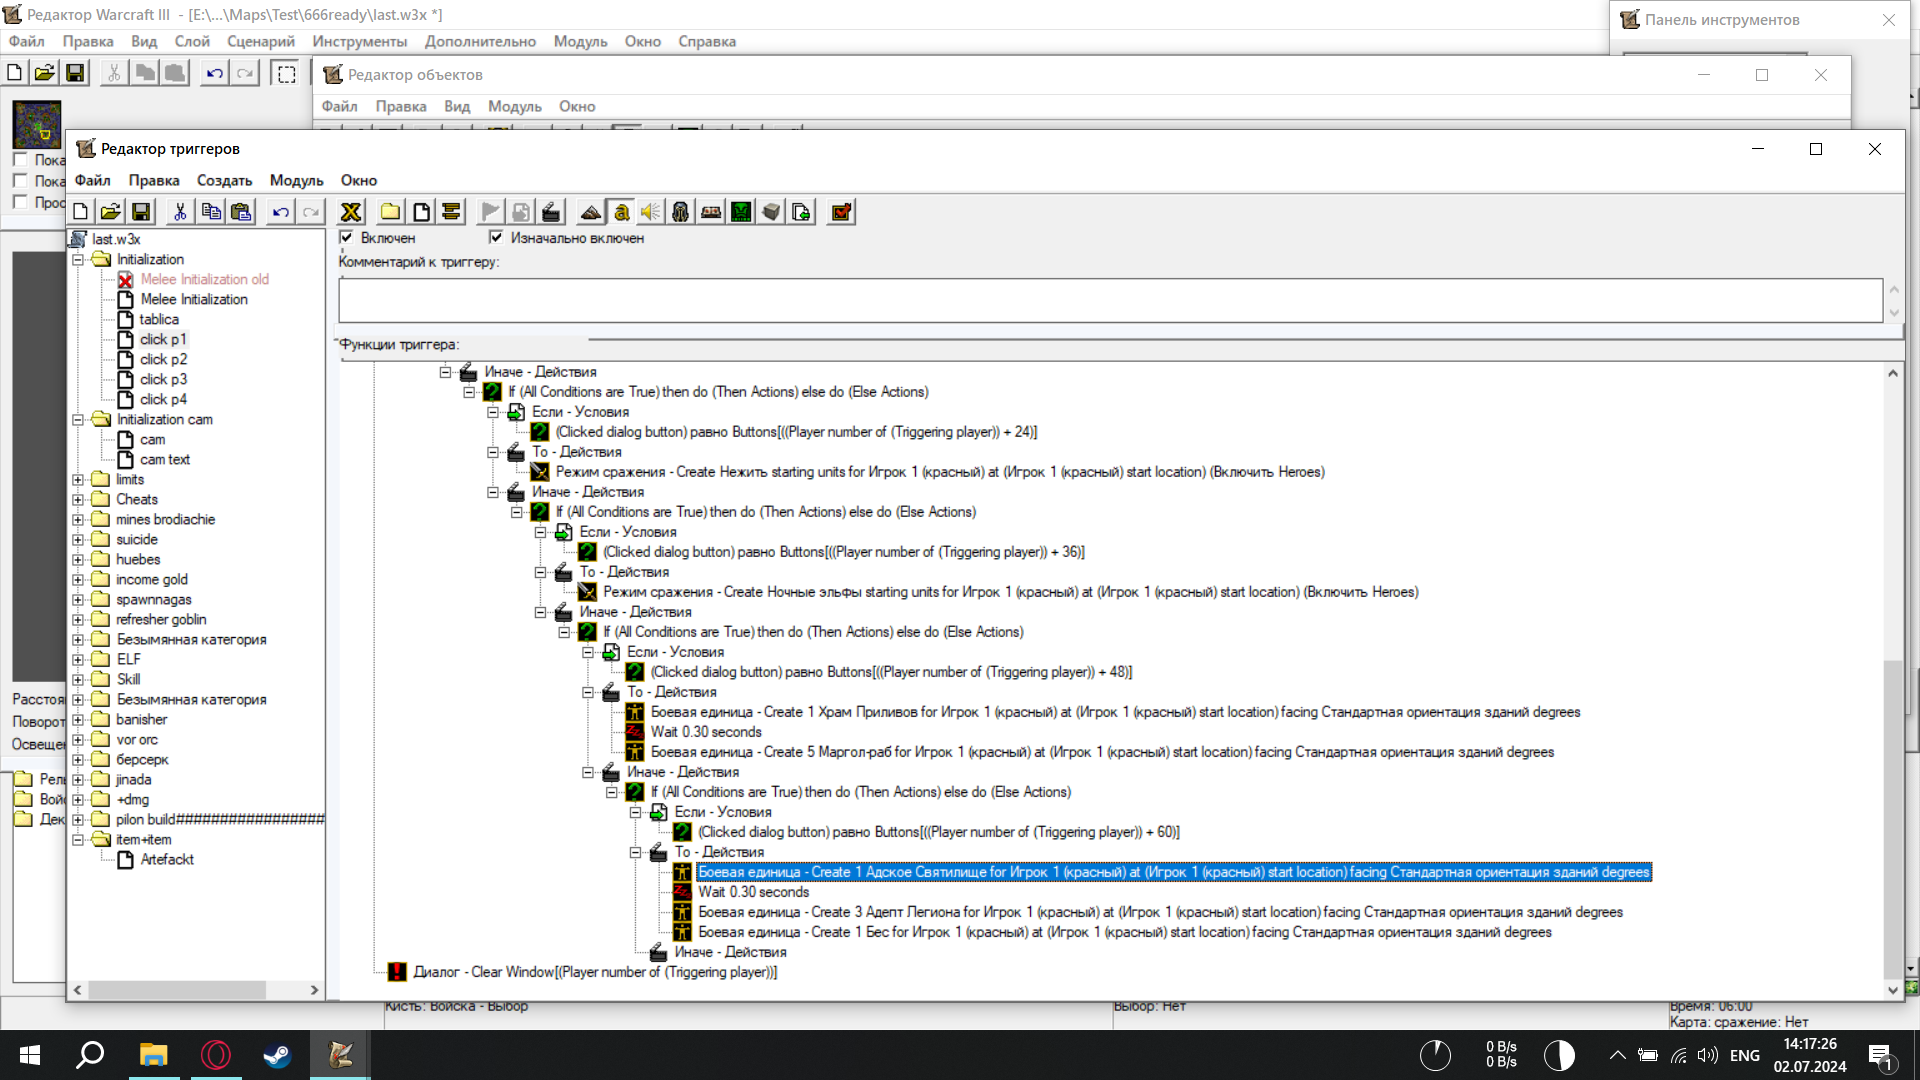Viewport: 1920px width, 1080px height.
Task: Save the map in the Trigger Editor toolbar
Action: 141,212
